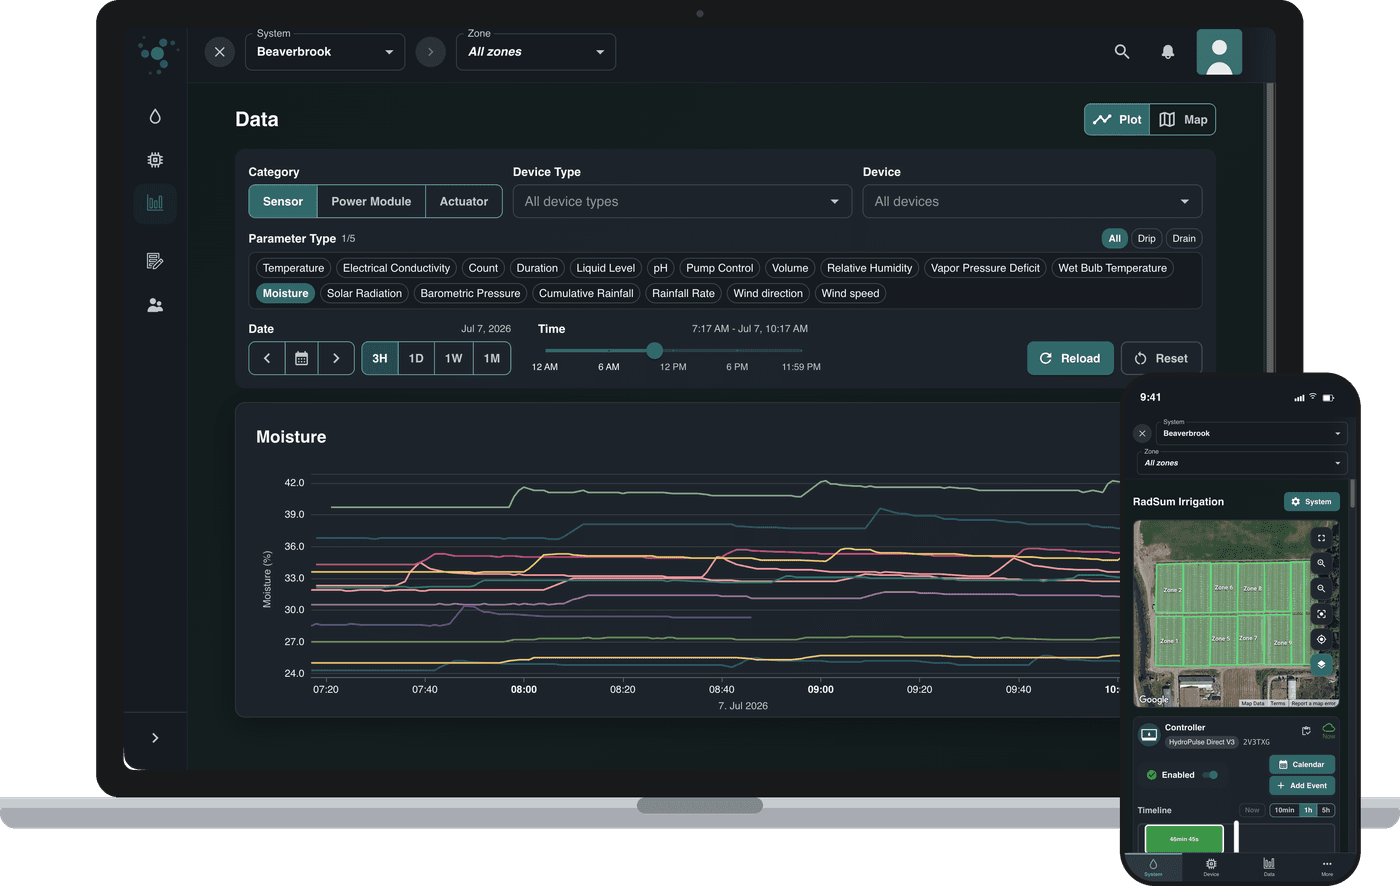
Task: Select 10min timeline range on phone
Action: click(x=1284, y=811)
